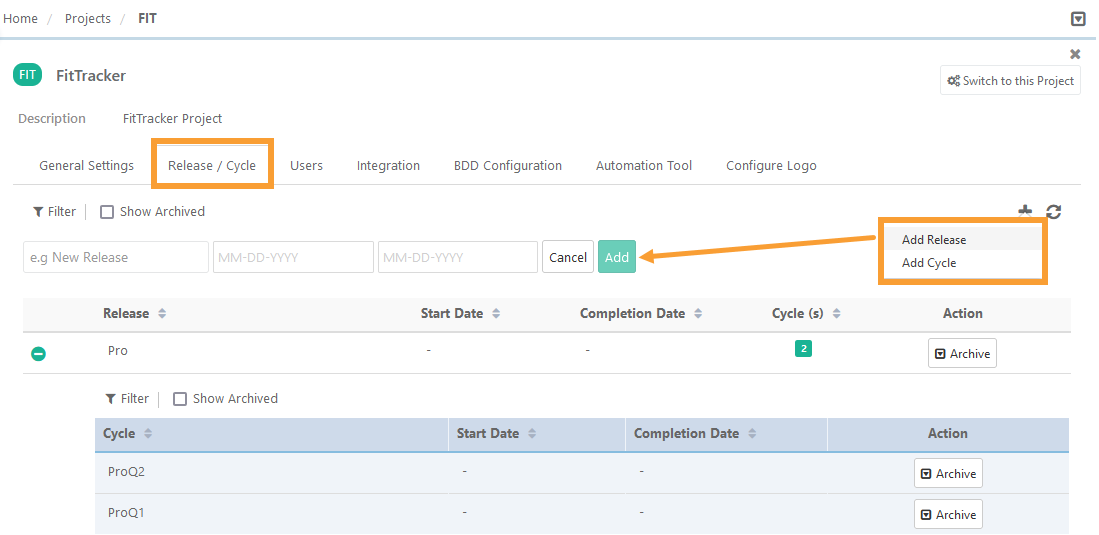Collapse the Pro release row
Image resolution: width=1099 pixels, height=535 pixels.
coord(38,354)
